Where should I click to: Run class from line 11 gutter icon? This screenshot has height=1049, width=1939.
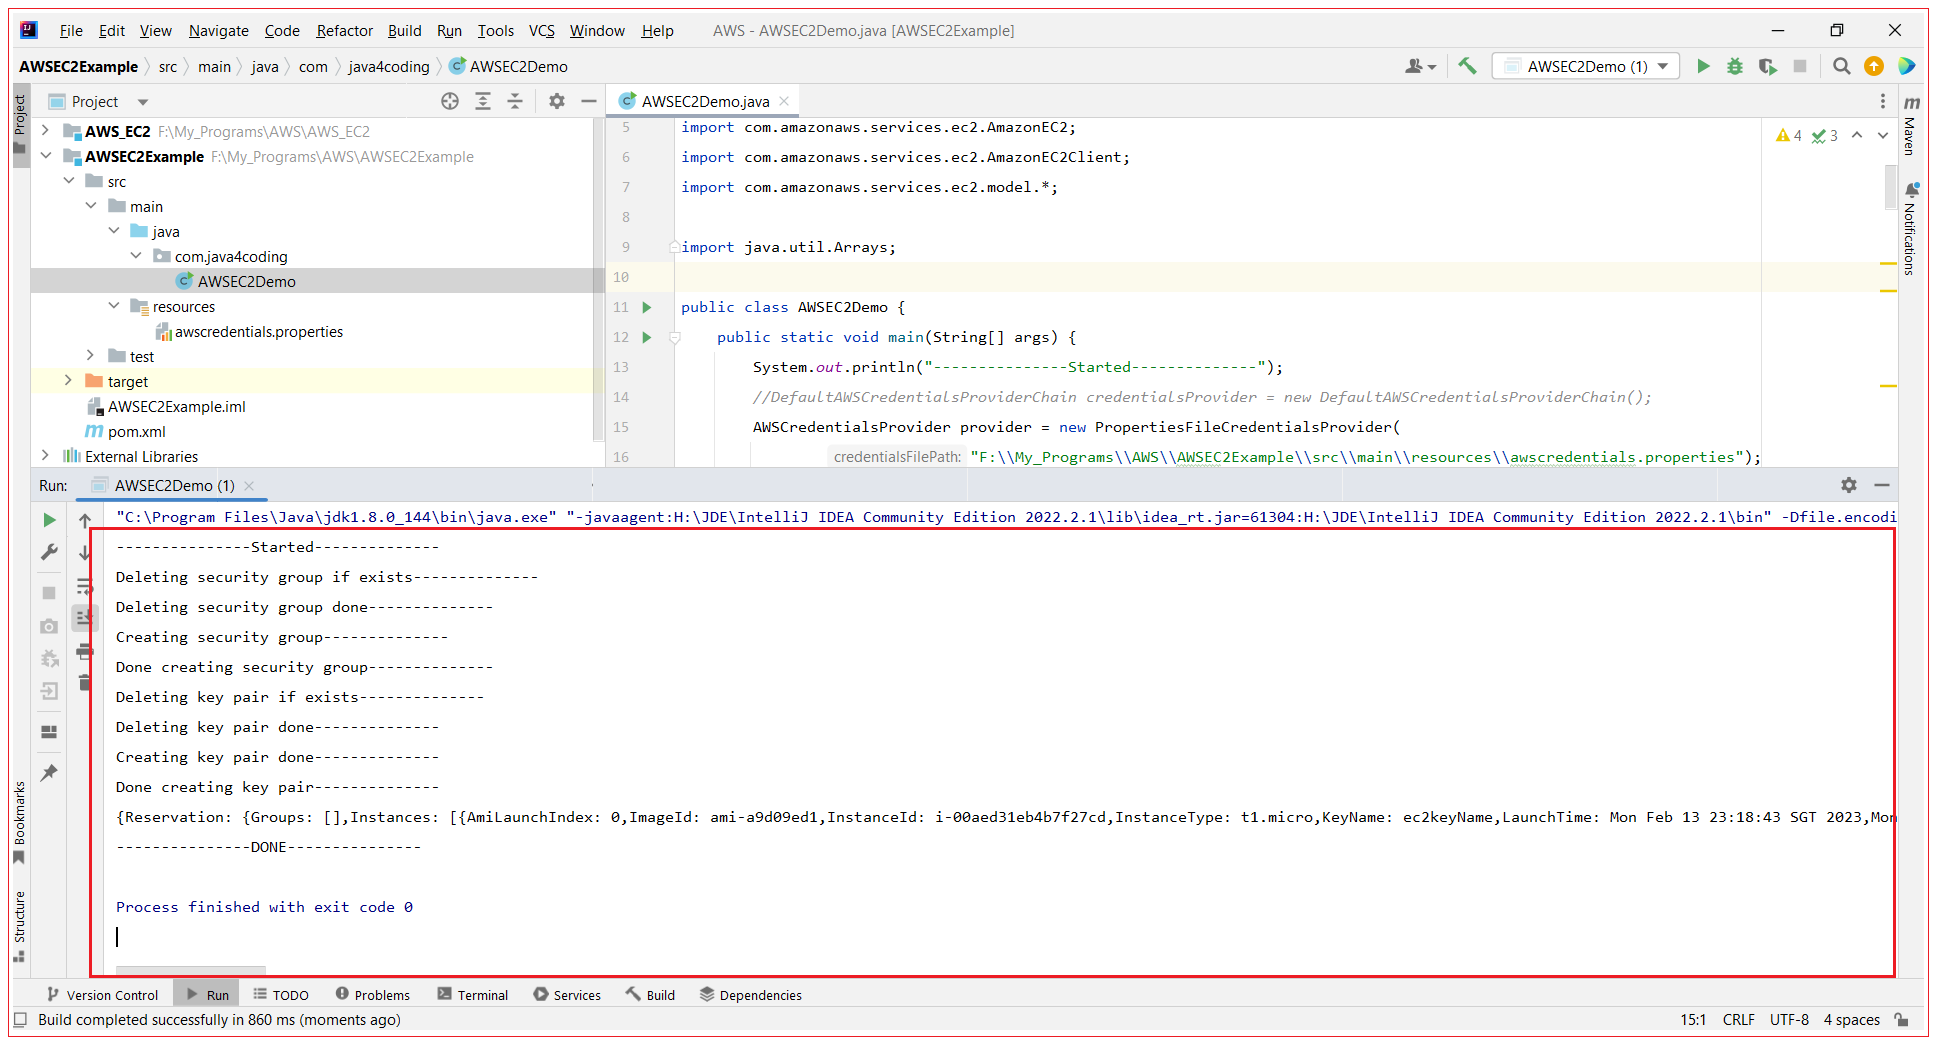coord(647,307)
